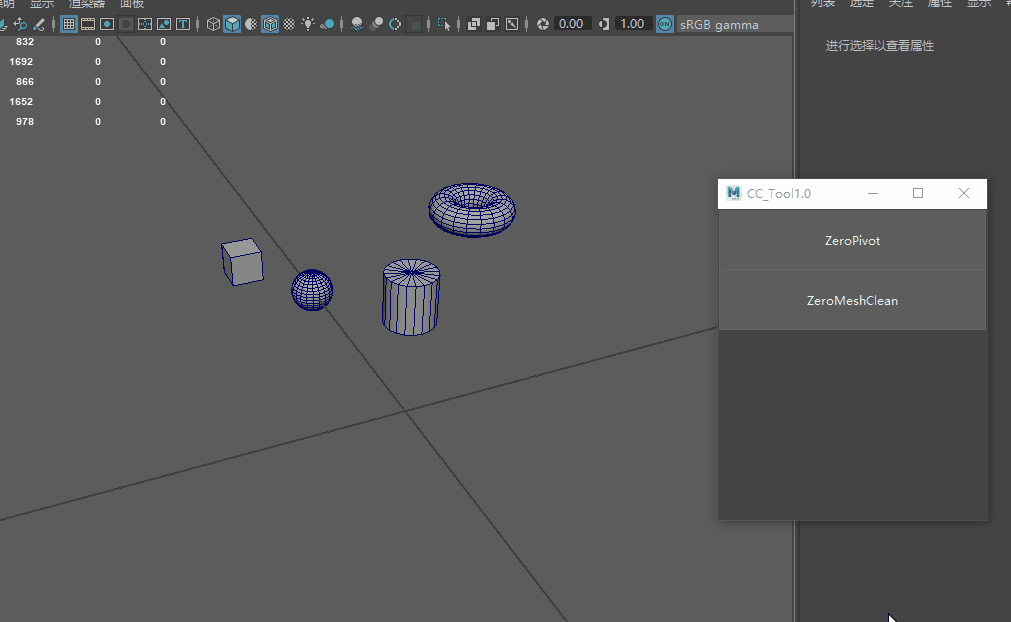Toggle wireframe on shaded icon

270,24
